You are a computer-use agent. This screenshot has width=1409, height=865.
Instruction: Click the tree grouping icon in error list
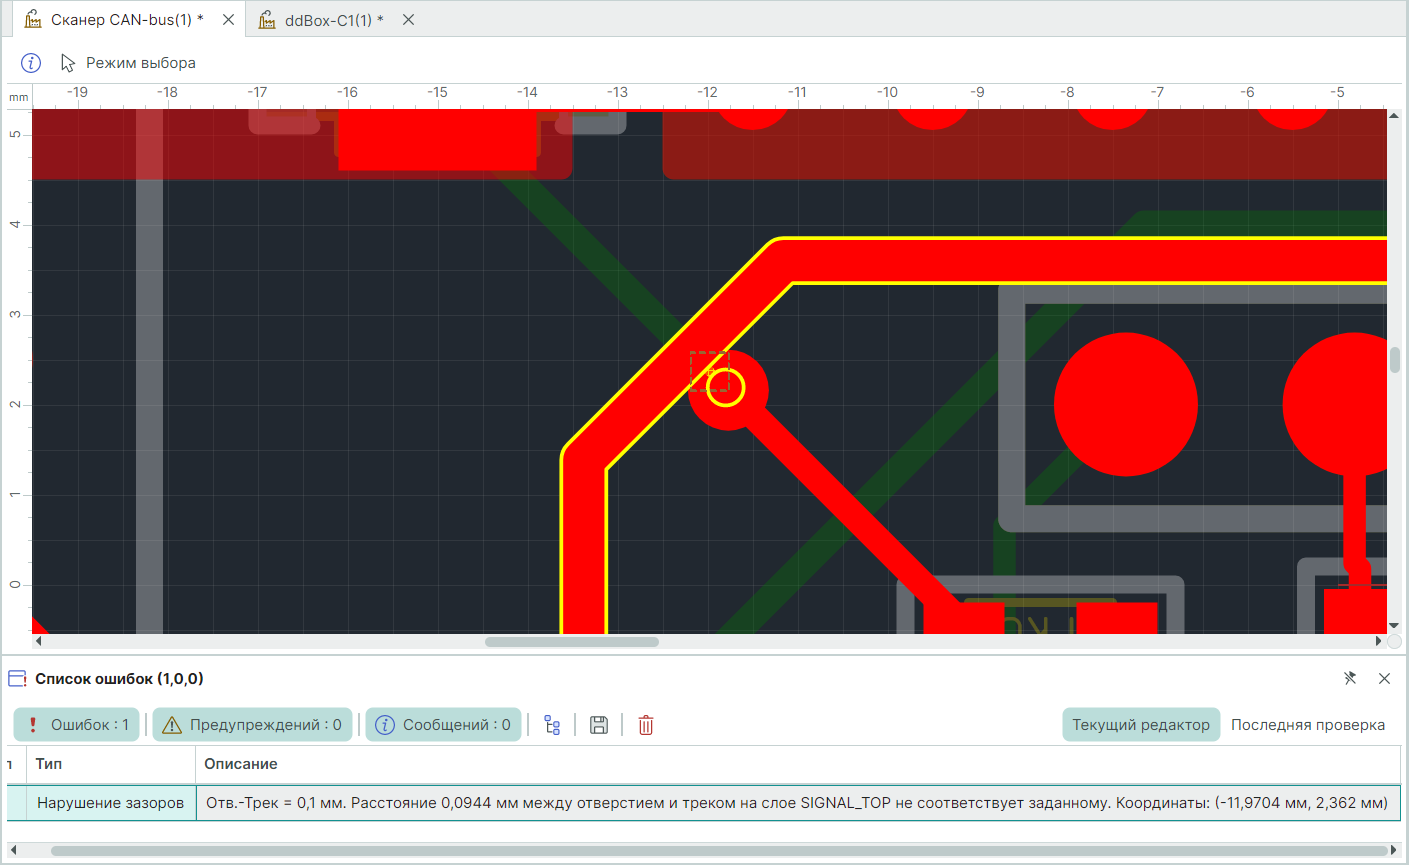[552, 725]
